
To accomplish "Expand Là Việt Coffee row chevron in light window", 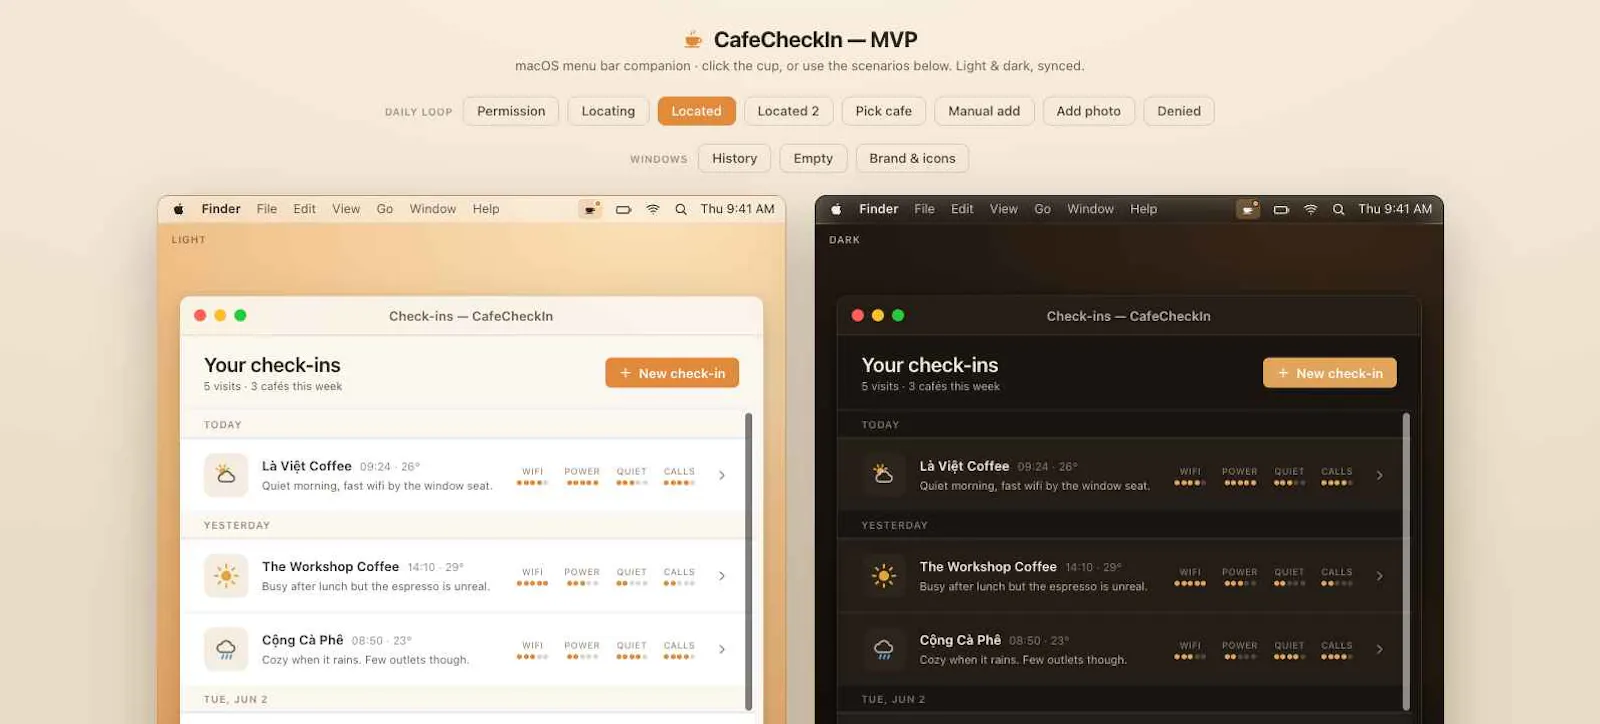I will pos(722,476).
